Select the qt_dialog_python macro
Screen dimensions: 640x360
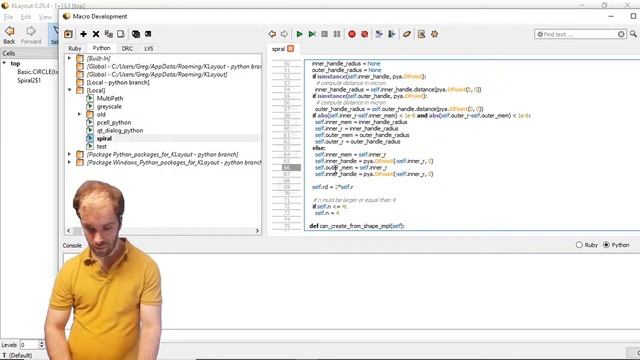coord(120,131)
